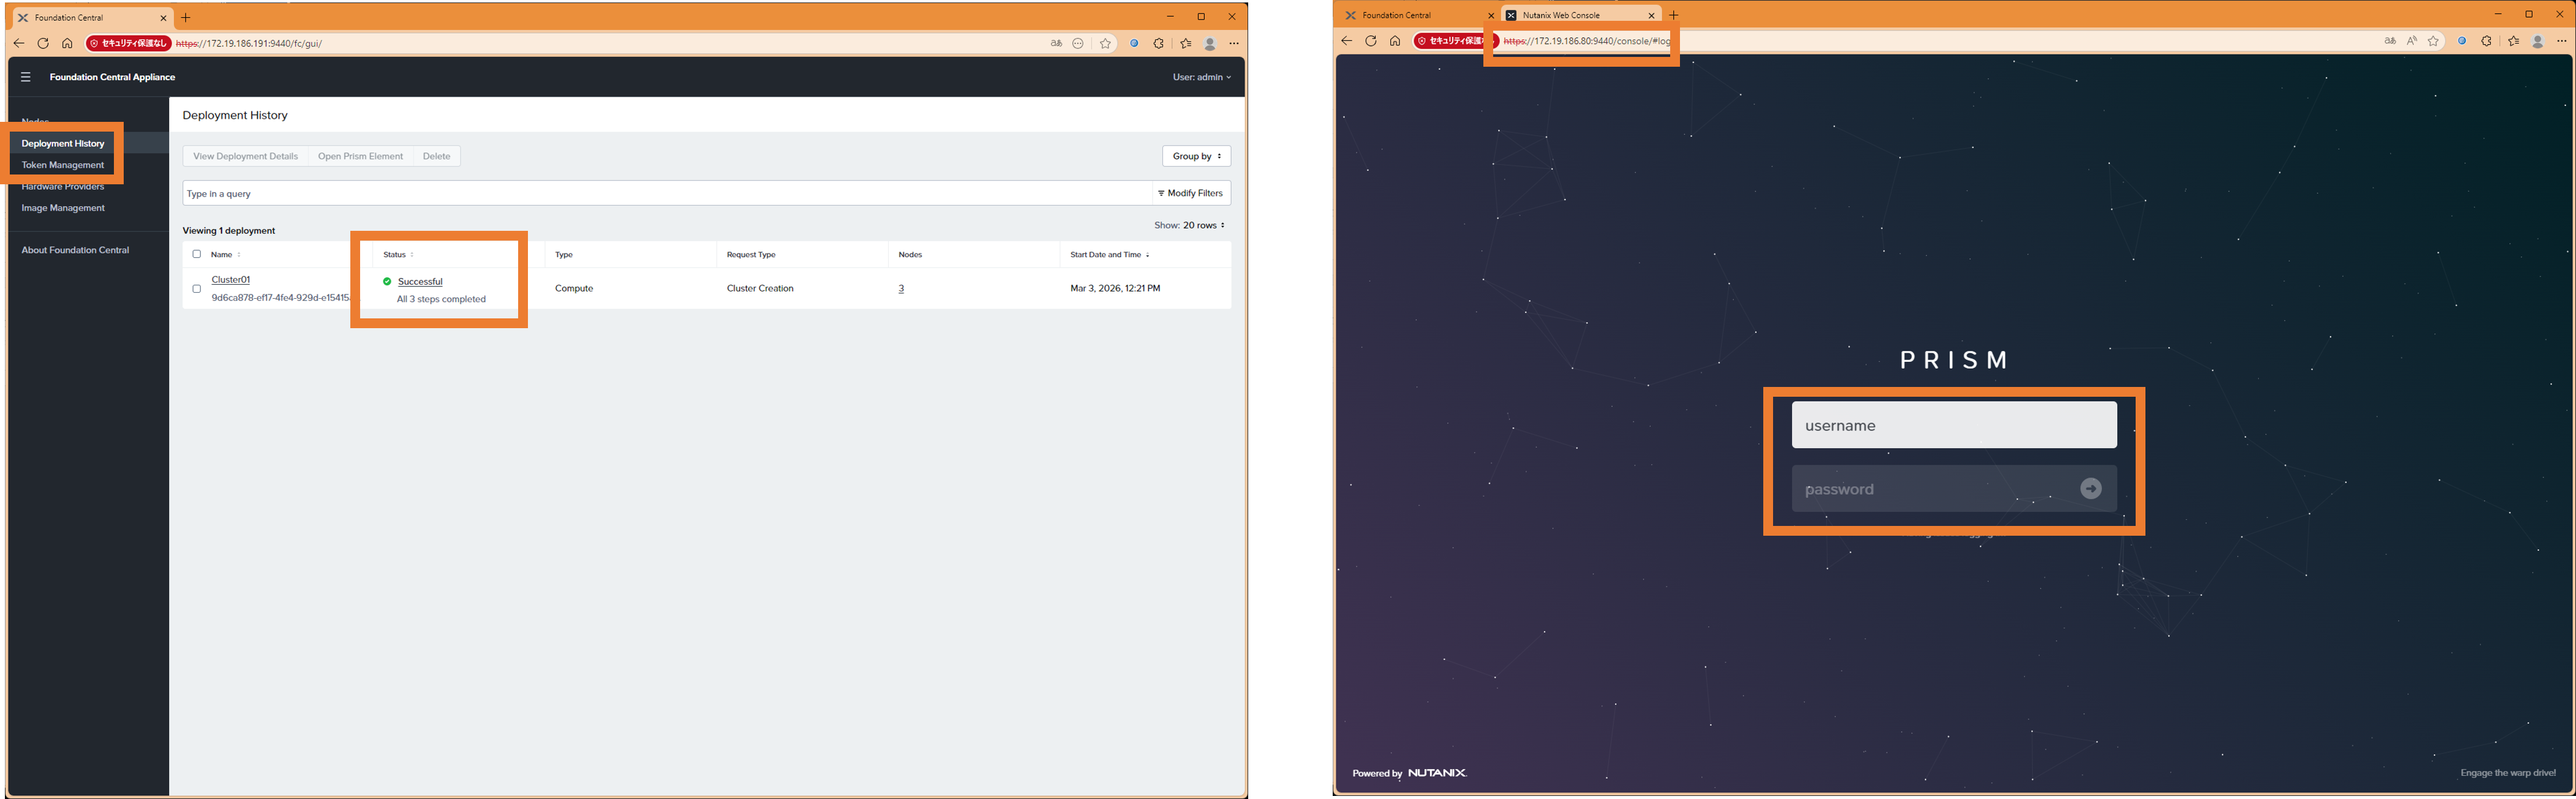Open the hamburger menu in Foundation Central
This screenshot has width=2576, height=799.
[x=26, y=77]
